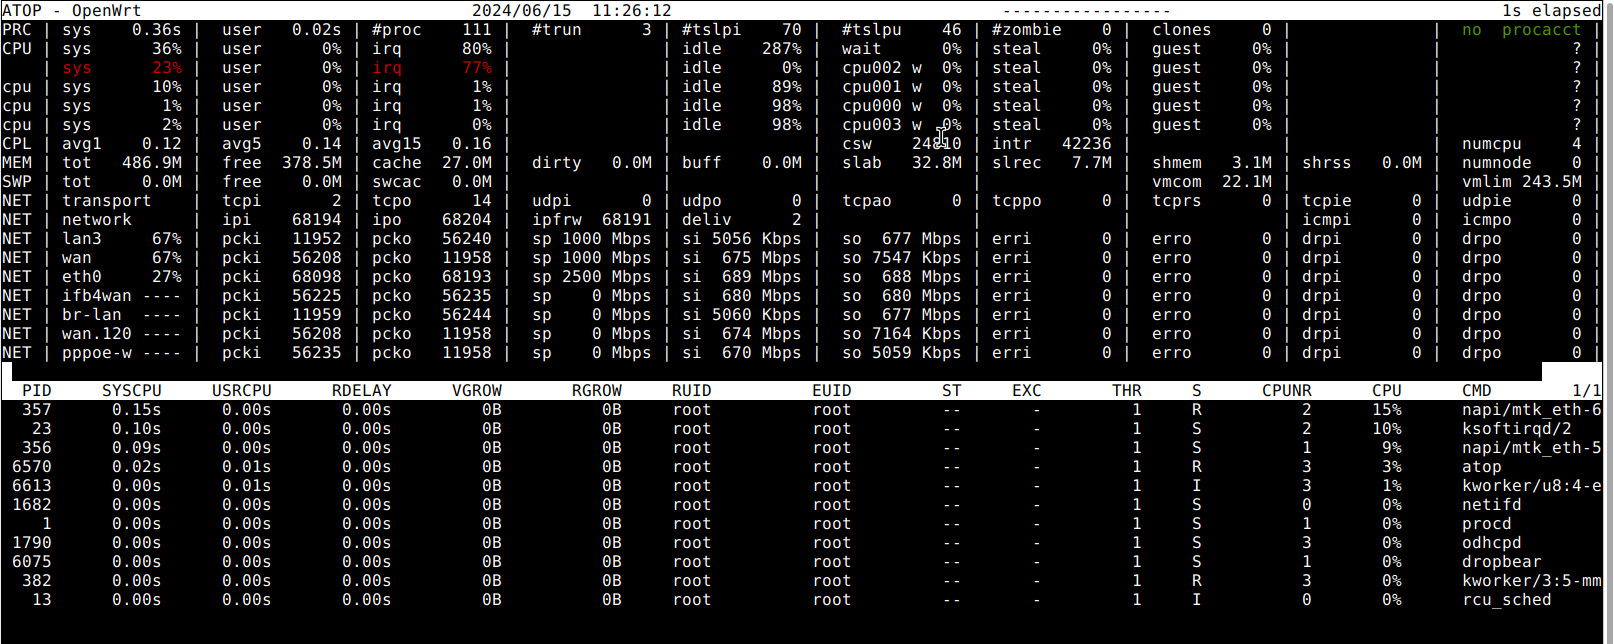This screenshot has width=1614, height=644.
Task: Select the atop process name
Action: (x=1482, y=467)
